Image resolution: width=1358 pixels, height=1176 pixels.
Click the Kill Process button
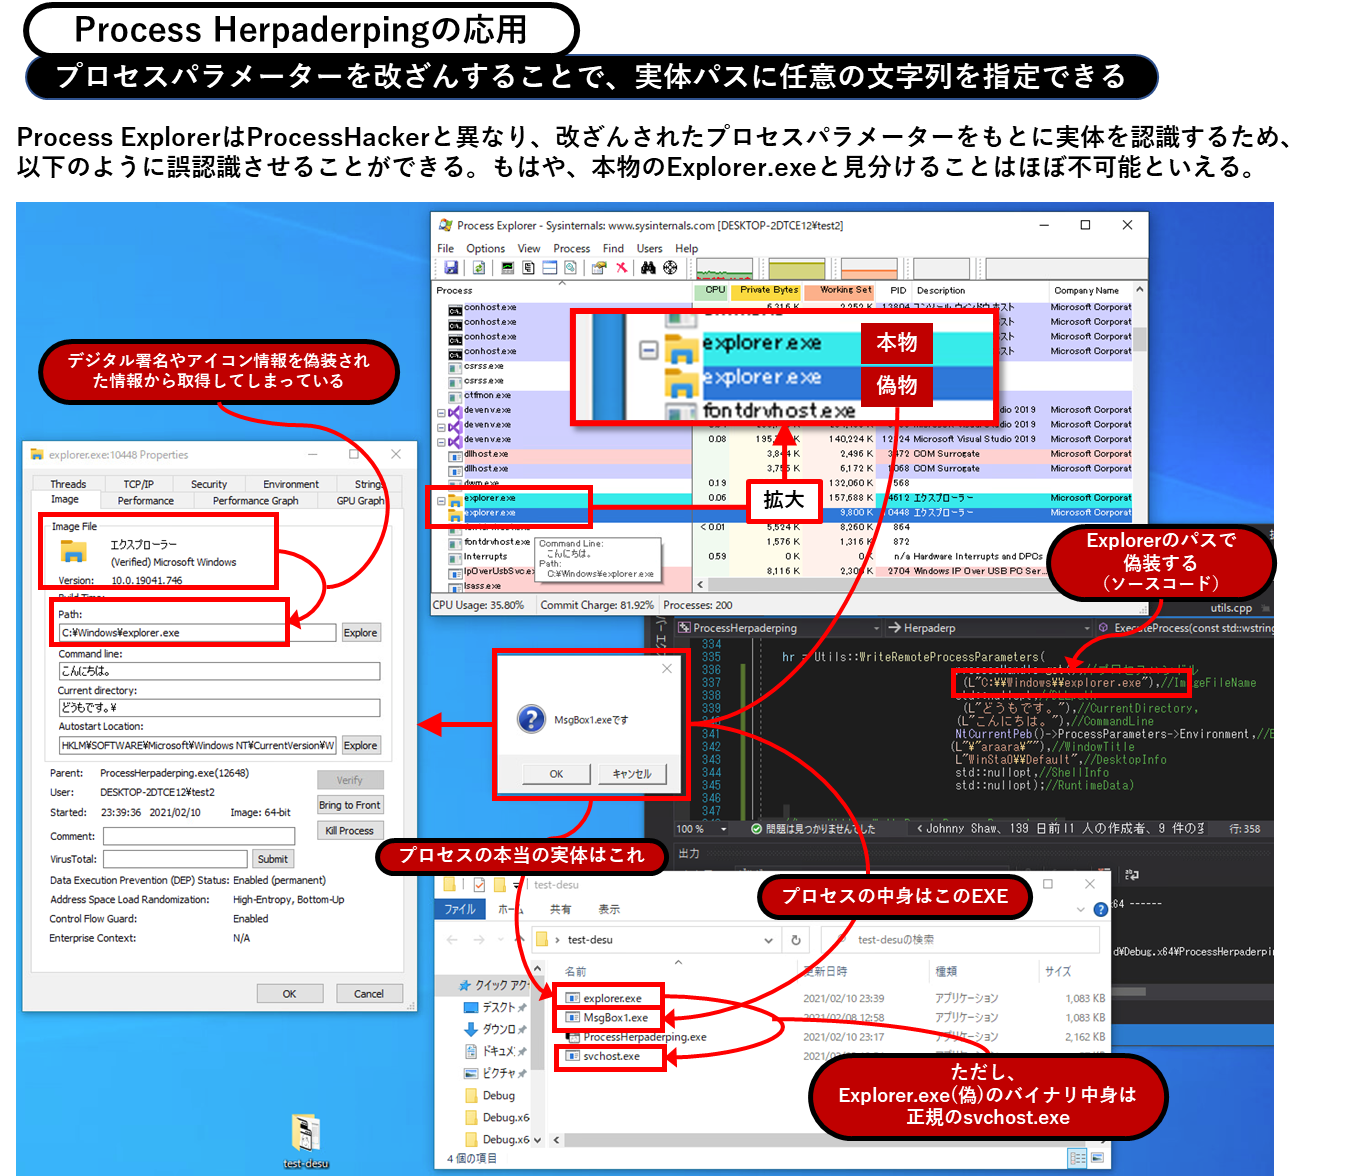349,831
